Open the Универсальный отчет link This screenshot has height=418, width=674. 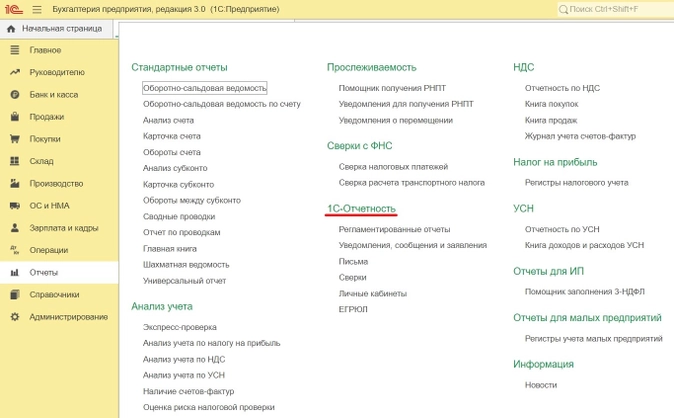[184, 281]
